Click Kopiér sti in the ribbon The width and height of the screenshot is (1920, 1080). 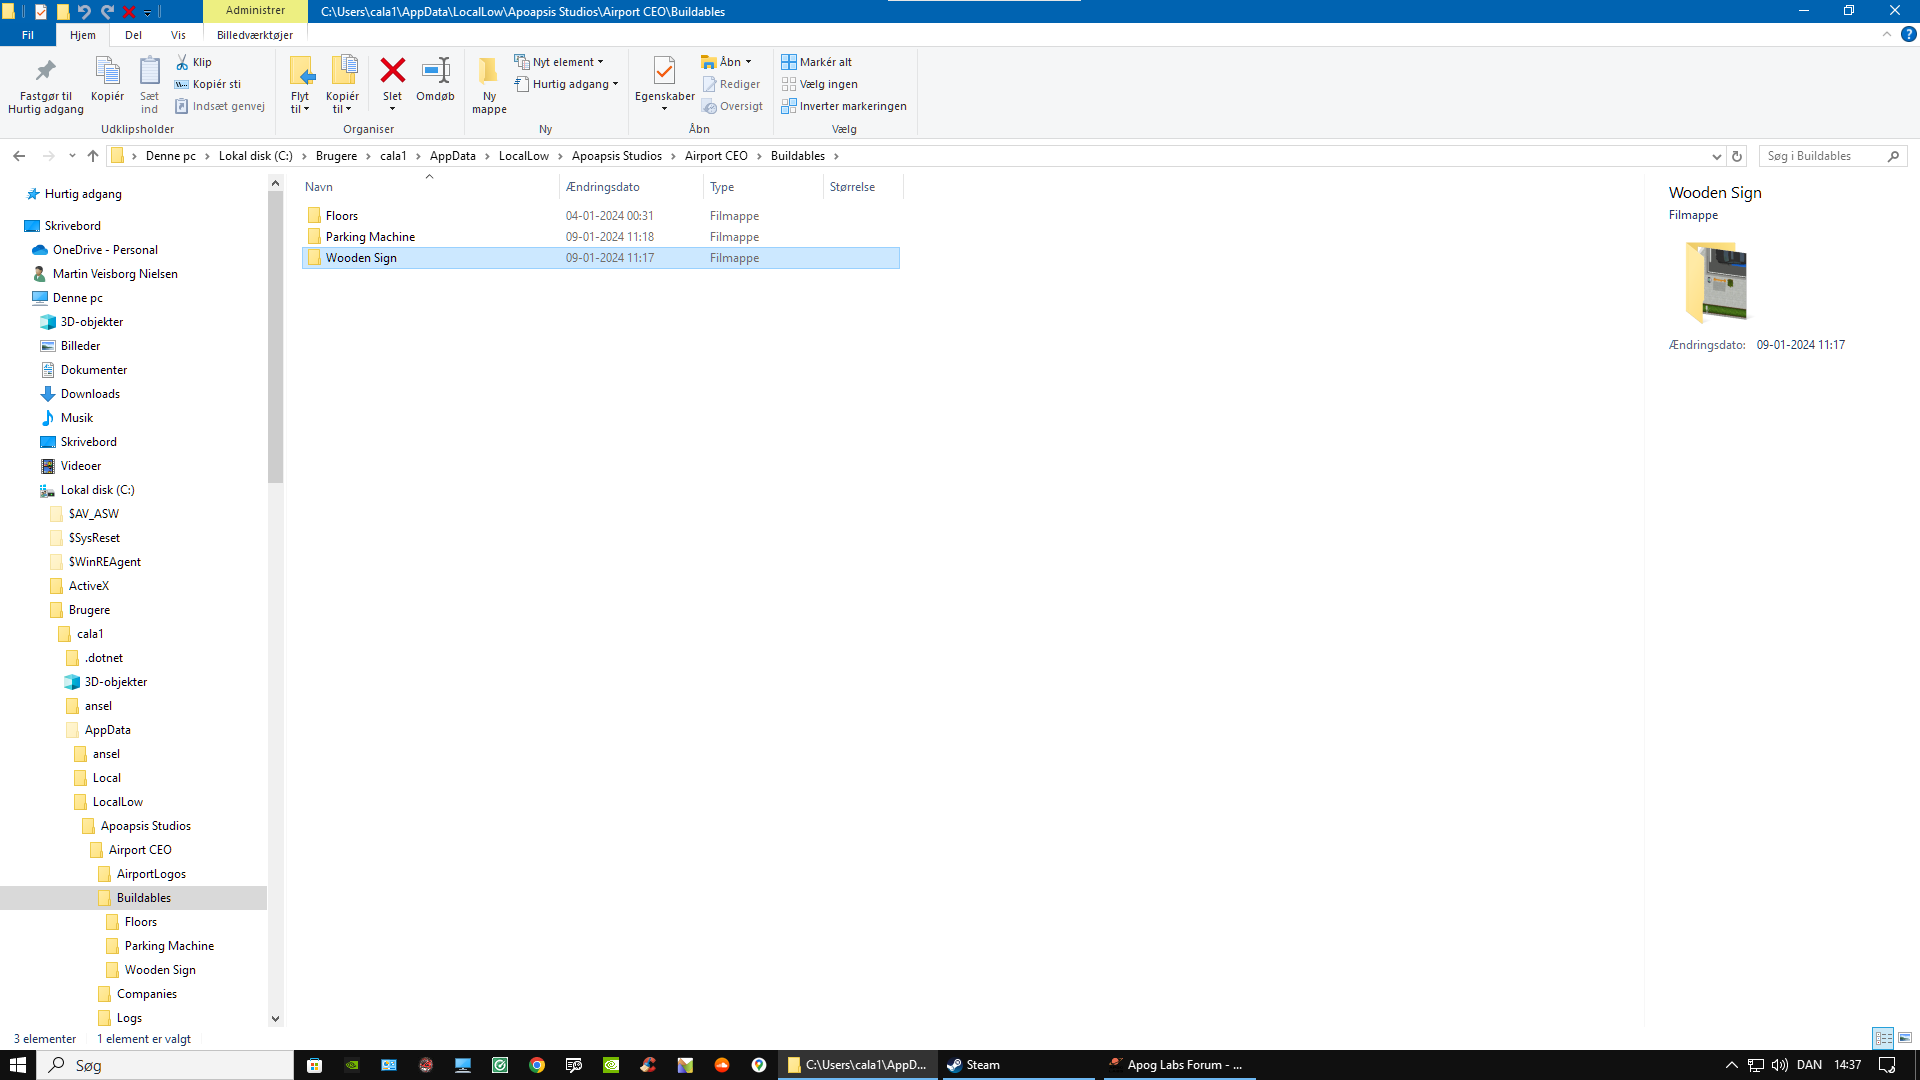pyautogui.click(x=208, y=84)
